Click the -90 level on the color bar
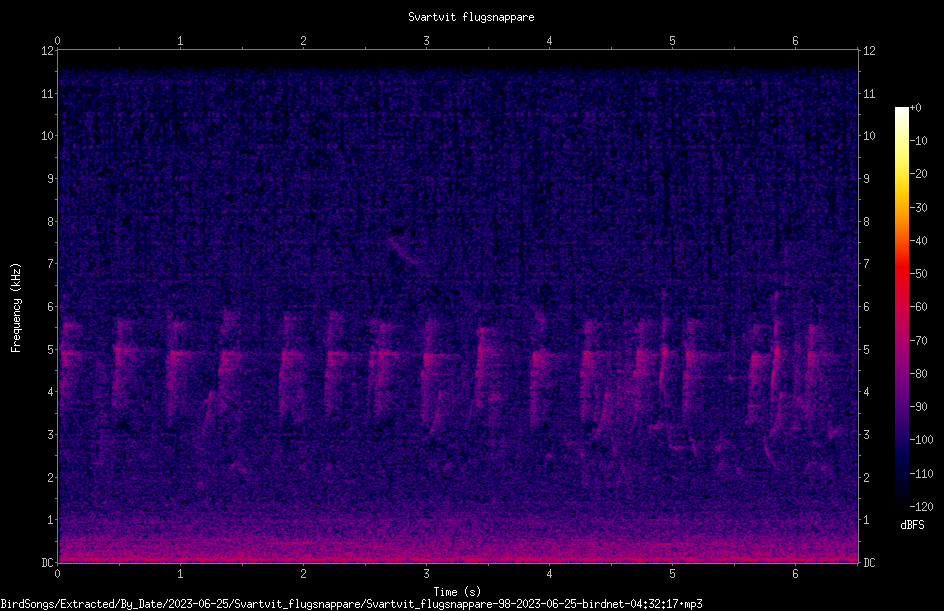The height and width of the screenshot is (611, 944). [x=919, y=407]
